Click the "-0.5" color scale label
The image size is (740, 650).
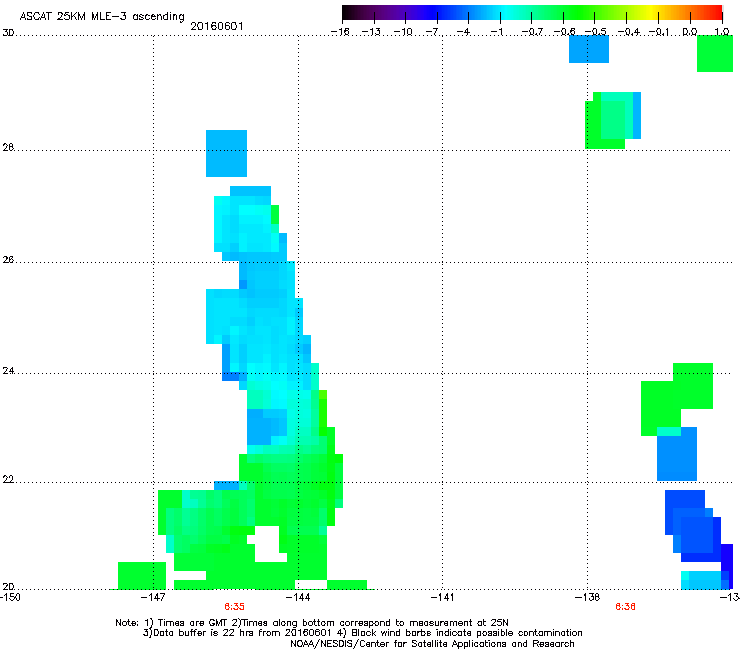596,32
